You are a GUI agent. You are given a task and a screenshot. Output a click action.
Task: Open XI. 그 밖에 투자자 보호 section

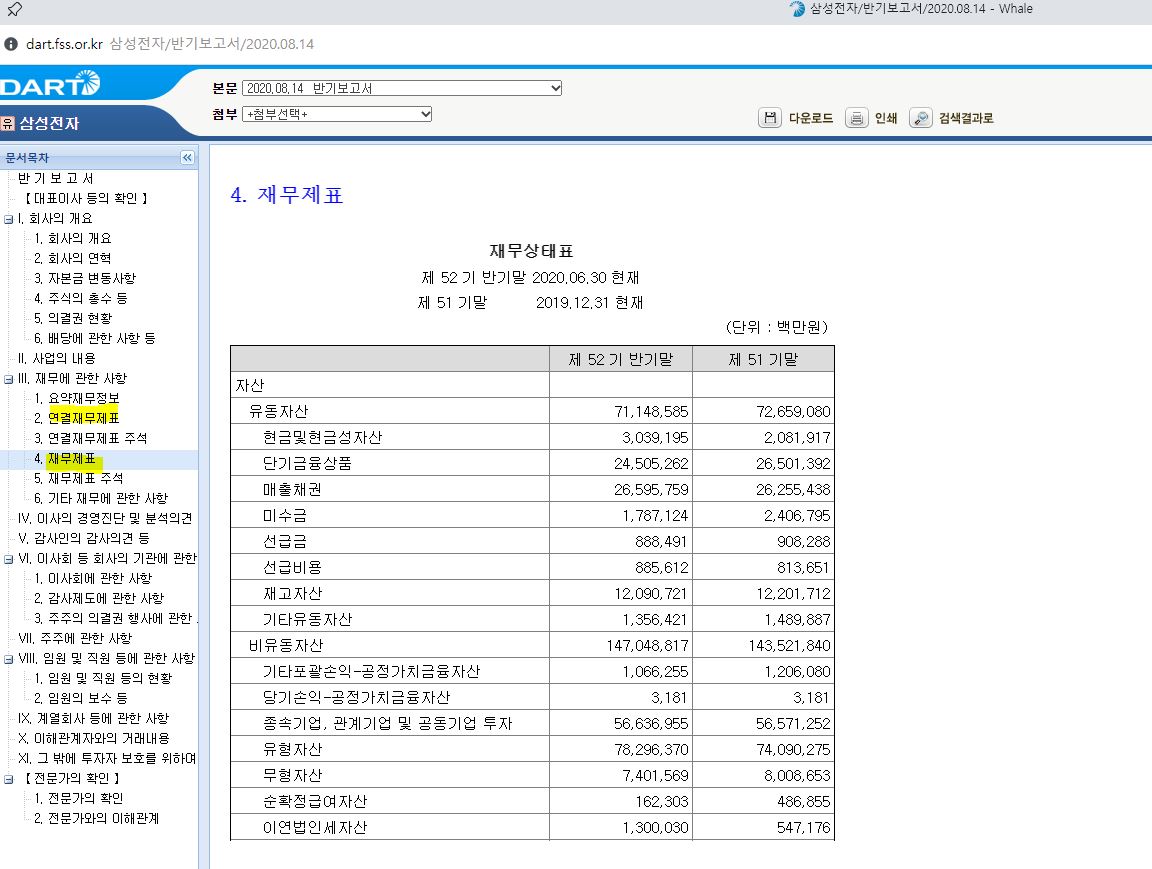(x=107, y=758)
